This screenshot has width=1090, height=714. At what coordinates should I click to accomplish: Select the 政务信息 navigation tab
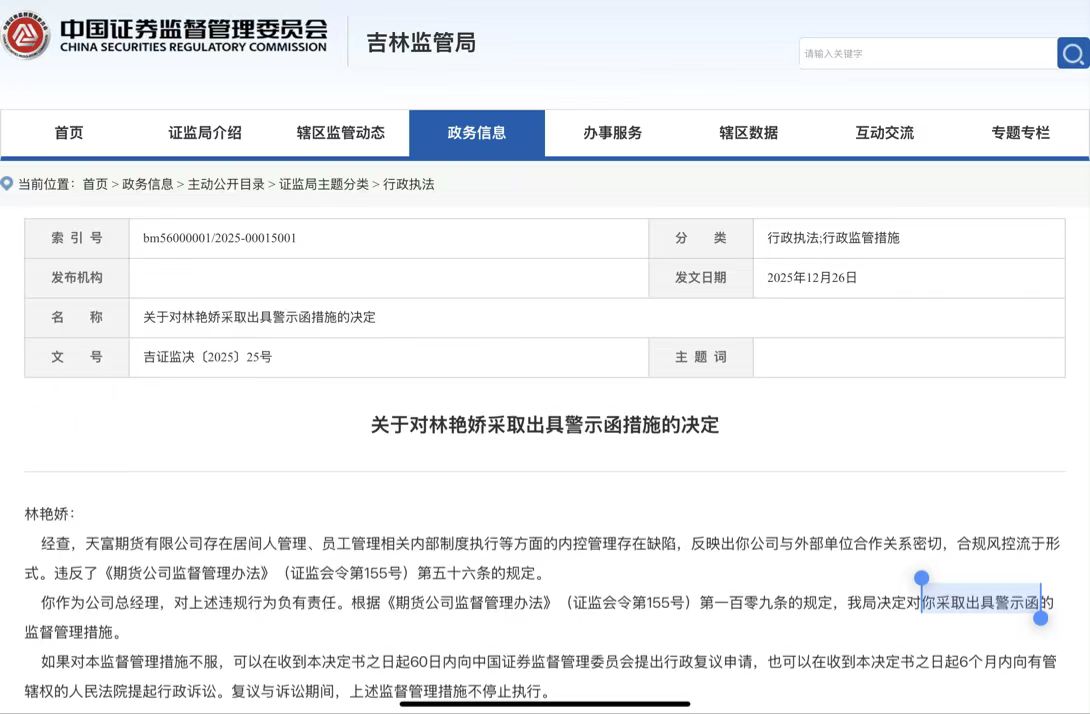[477, 133]
